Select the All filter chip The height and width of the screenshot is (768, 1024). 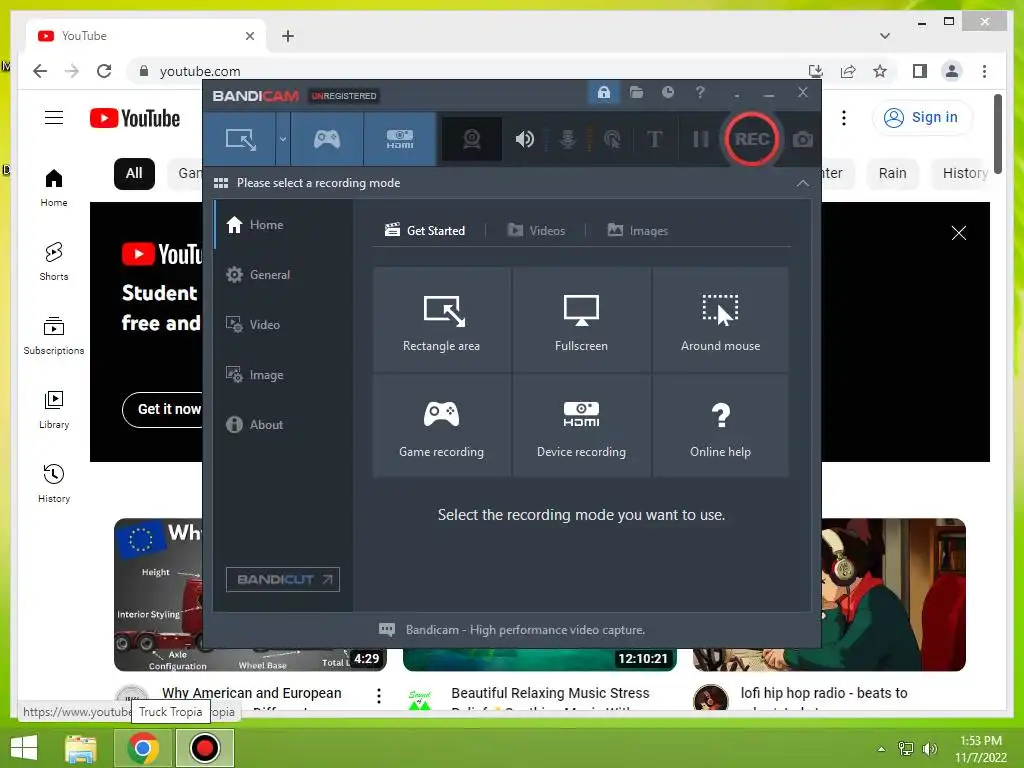(134, 174)
